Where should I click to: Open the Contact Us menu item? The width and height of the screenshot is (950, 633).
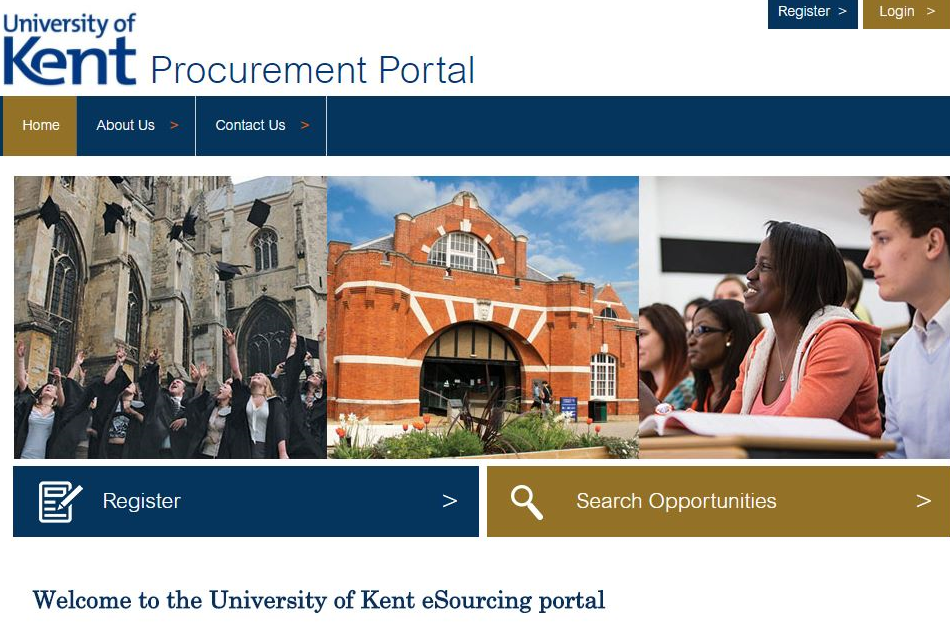(x=261, y=125)
